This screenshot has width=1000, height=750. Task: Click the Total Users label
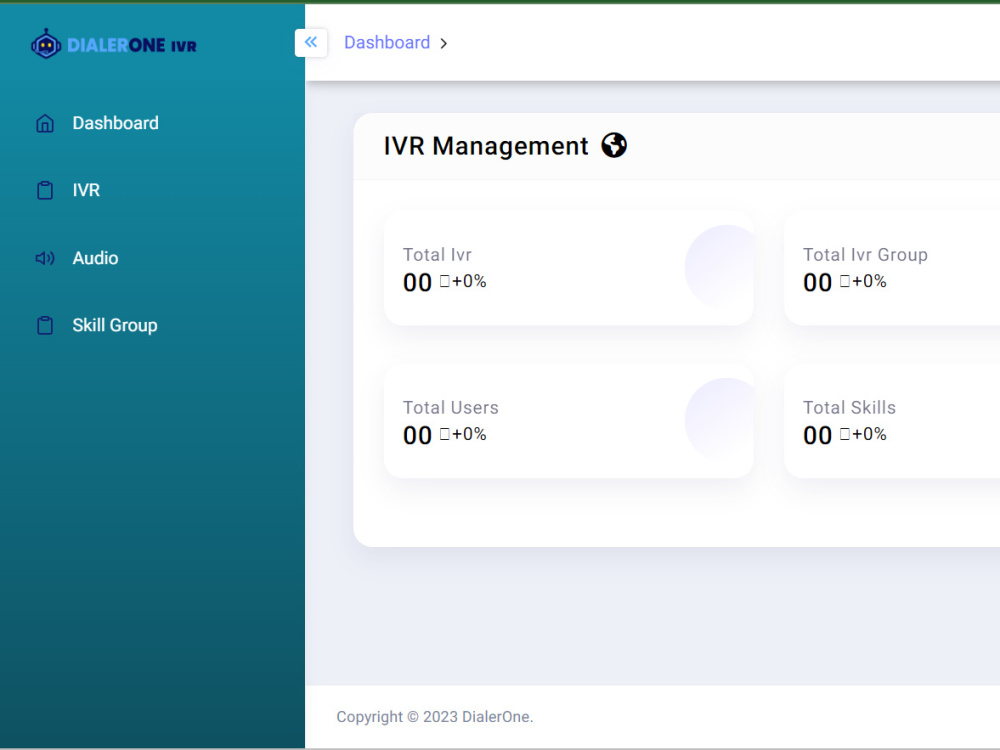coord(451,408)
